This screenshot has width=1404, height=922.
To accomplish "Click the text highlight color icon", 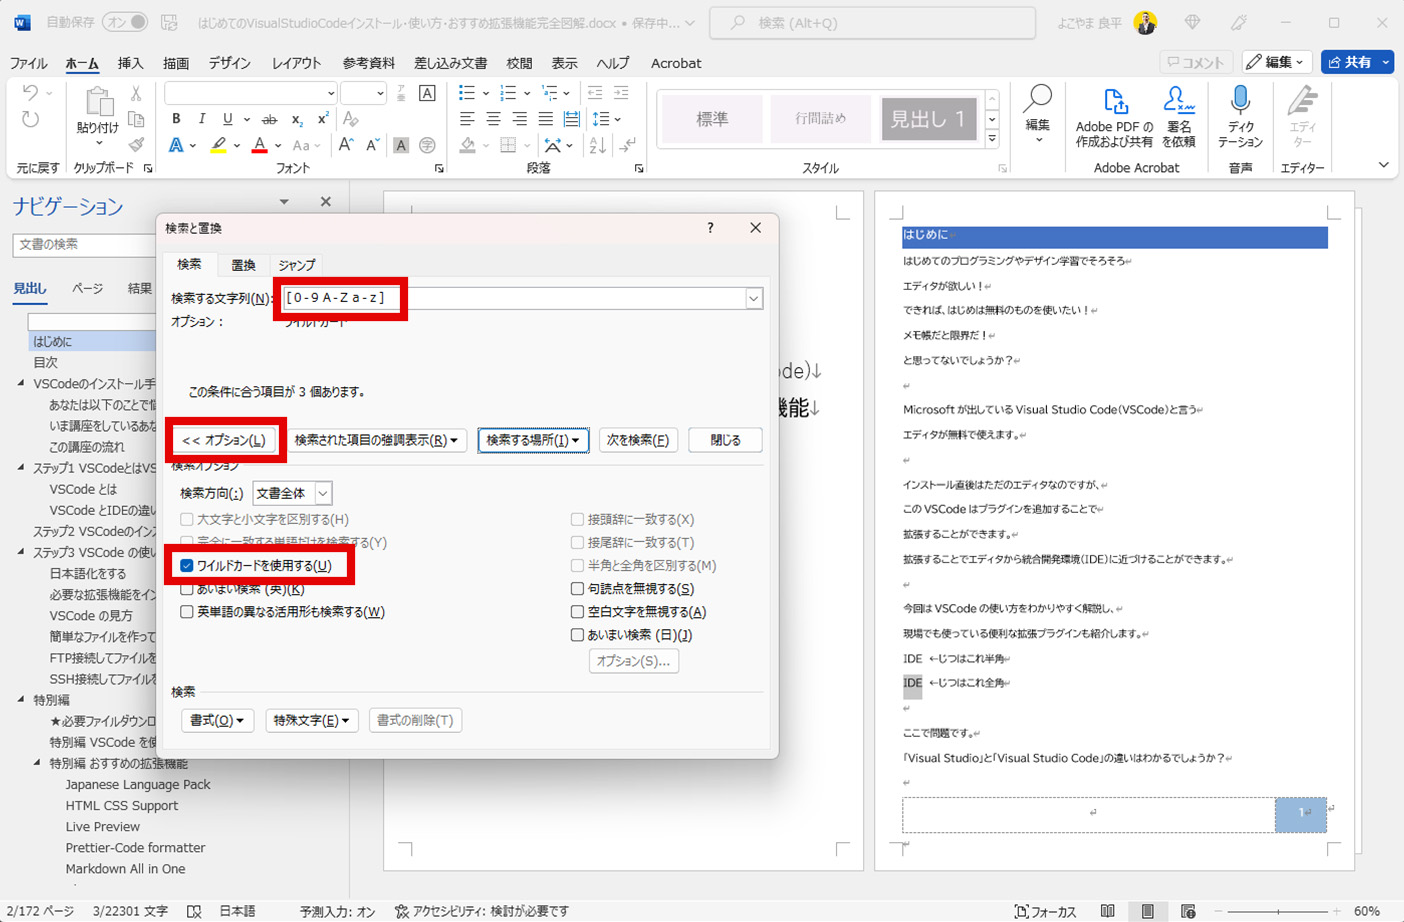I will pyautogui.click(x=218, y=145).
